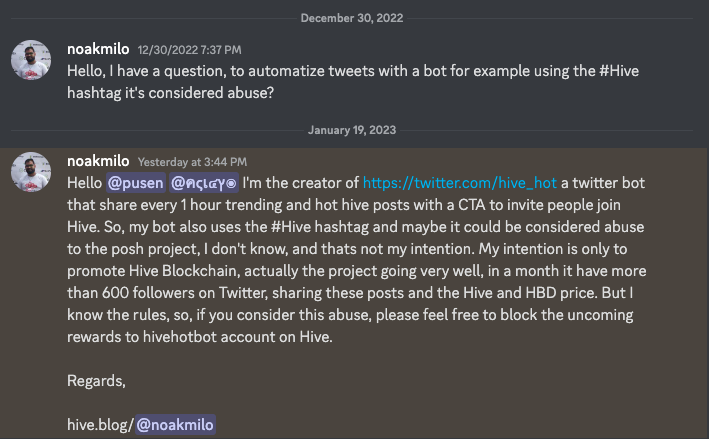Click the 12/30/2022 7:37 PM timestamp
This screenshot has width=709, height=439.
coord(190,50)
